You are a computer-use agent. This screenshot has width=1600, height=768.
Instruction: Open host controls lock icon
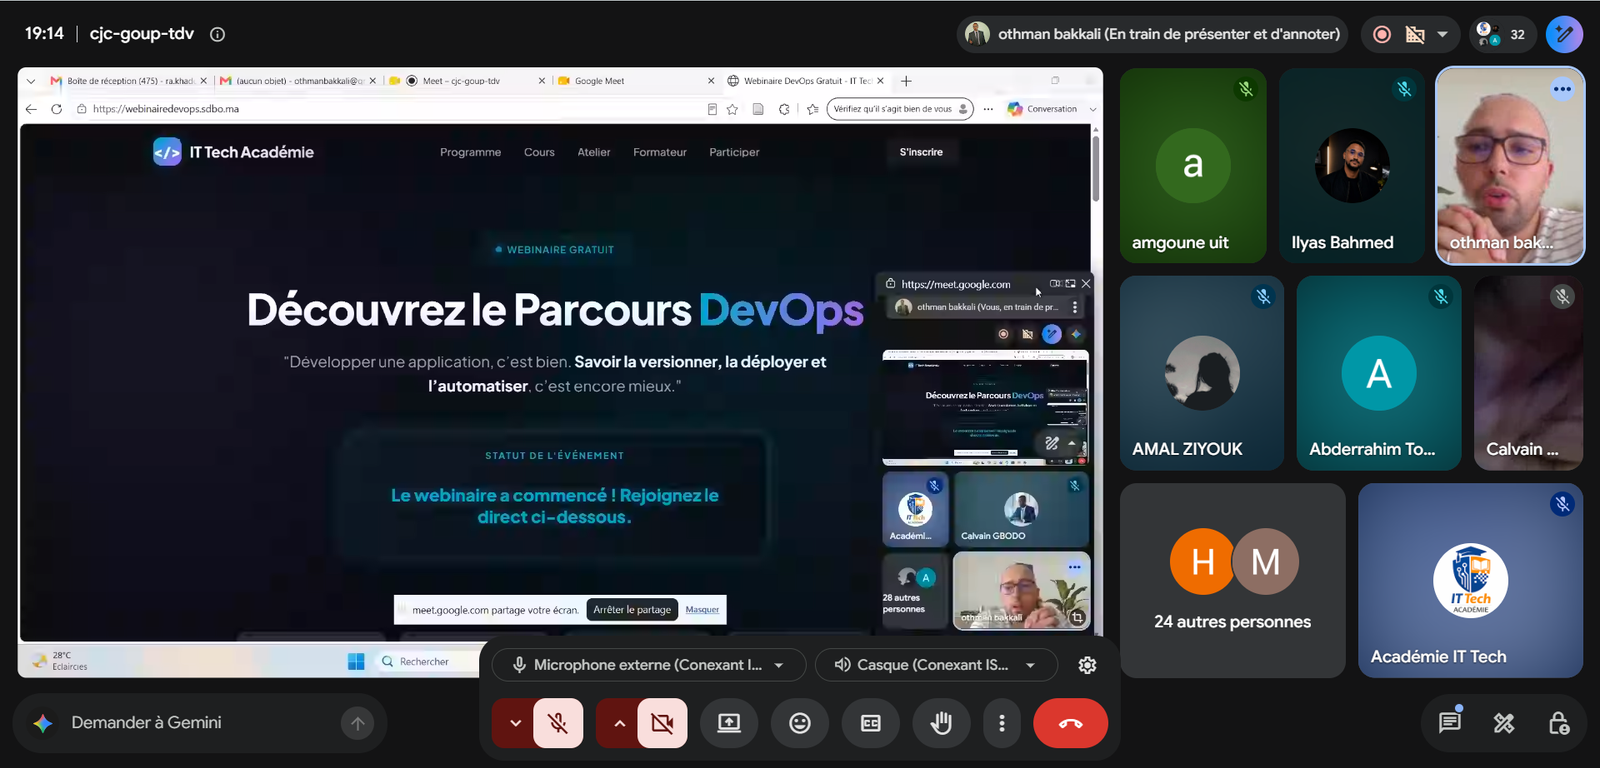pyautogui.click(x=1559, y=723)
